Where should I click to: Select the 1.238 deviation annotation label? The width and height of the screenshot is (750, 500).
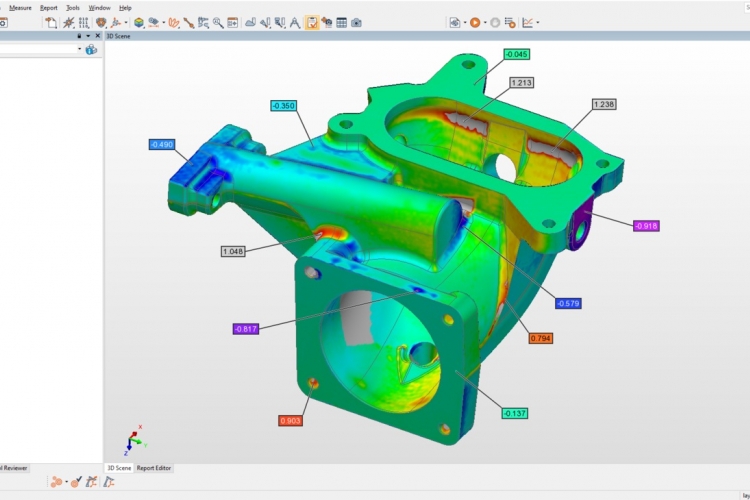pos(604,104)
